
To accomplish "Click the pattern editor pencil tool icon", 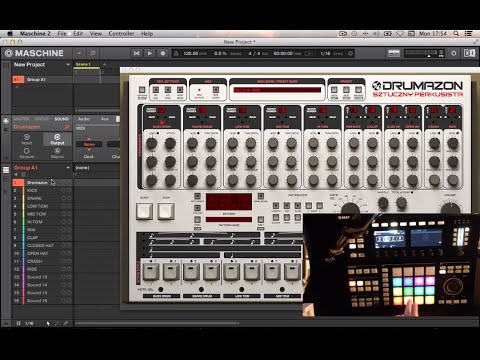I will click(x=57, y=323).
